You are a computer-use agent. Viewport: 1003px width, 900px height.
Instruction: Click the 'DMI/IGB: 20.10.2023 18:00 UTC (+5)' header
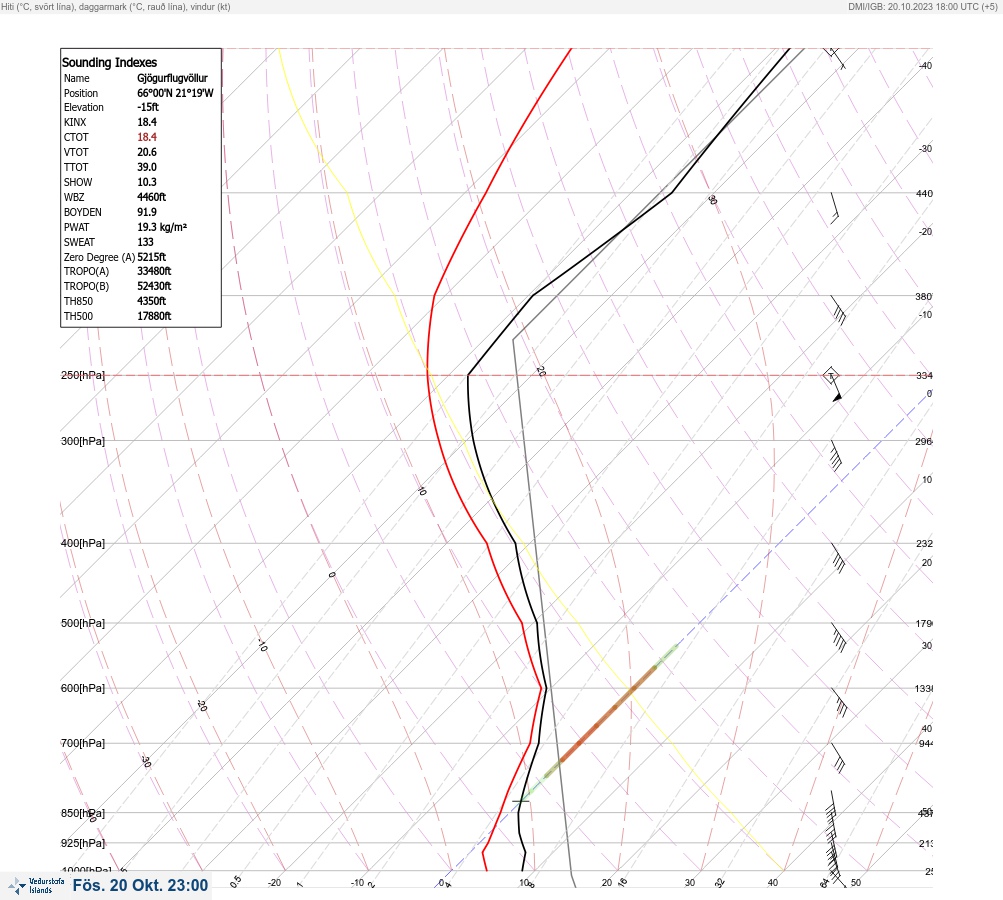[x=922, y=6]
